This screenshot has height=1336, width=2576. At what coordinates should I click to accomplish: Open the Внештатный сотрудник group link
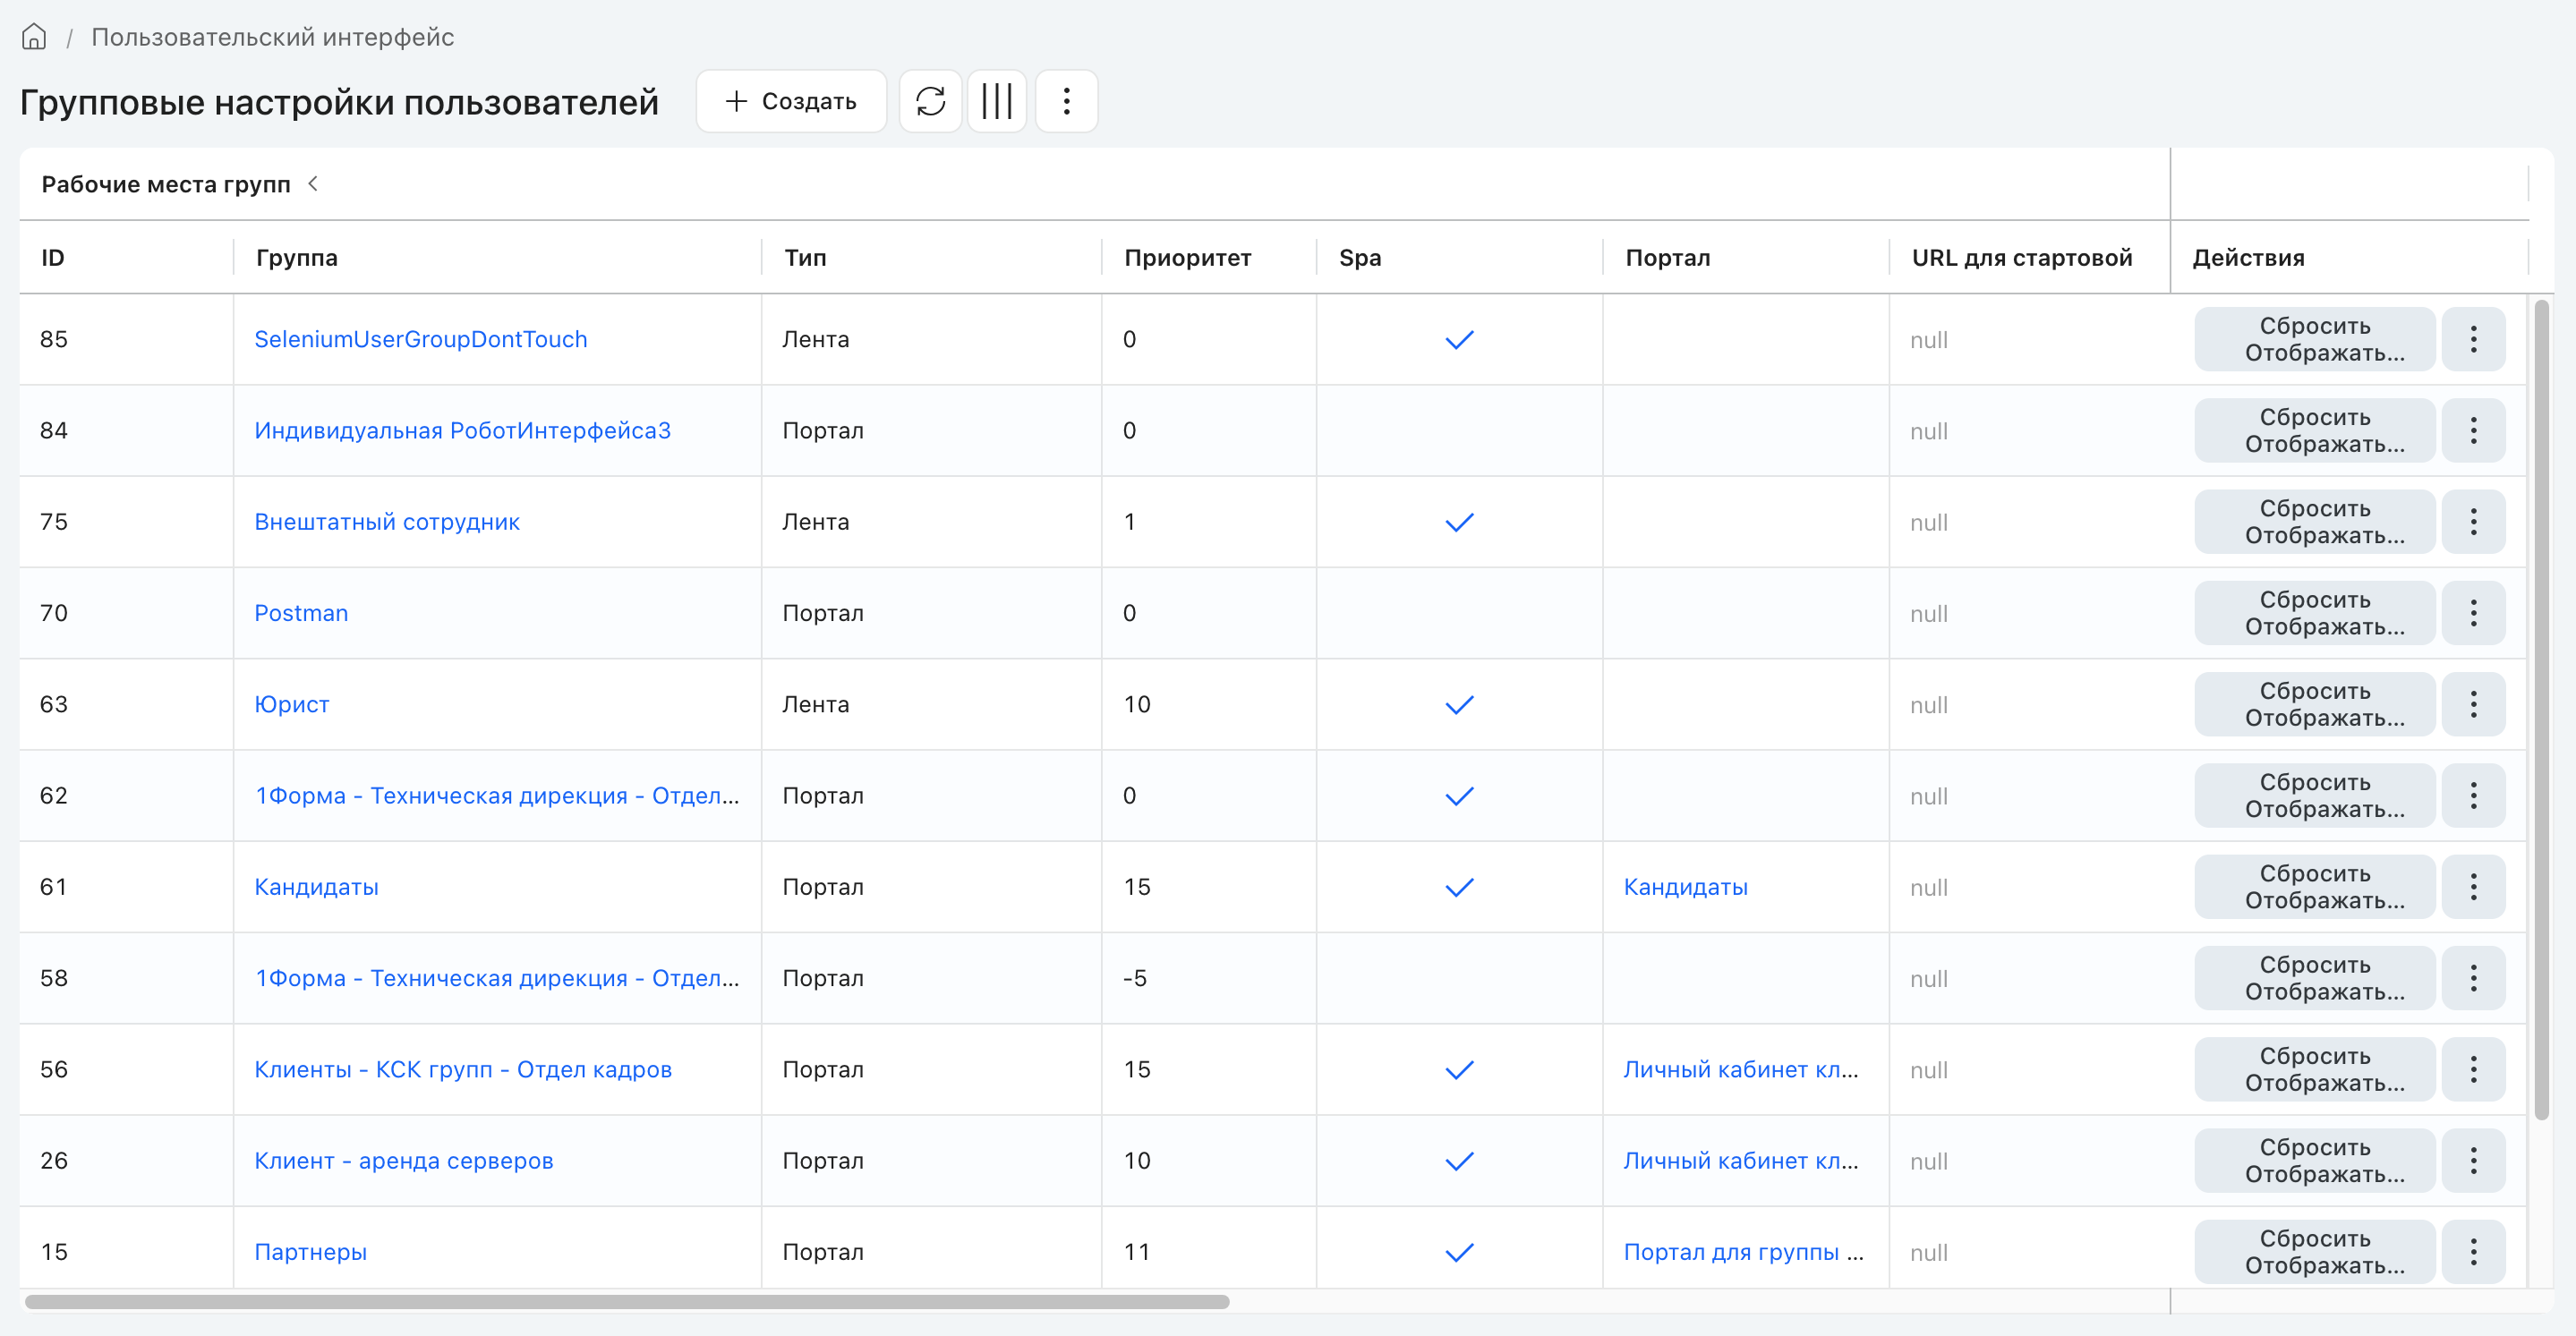coord(387,521)
